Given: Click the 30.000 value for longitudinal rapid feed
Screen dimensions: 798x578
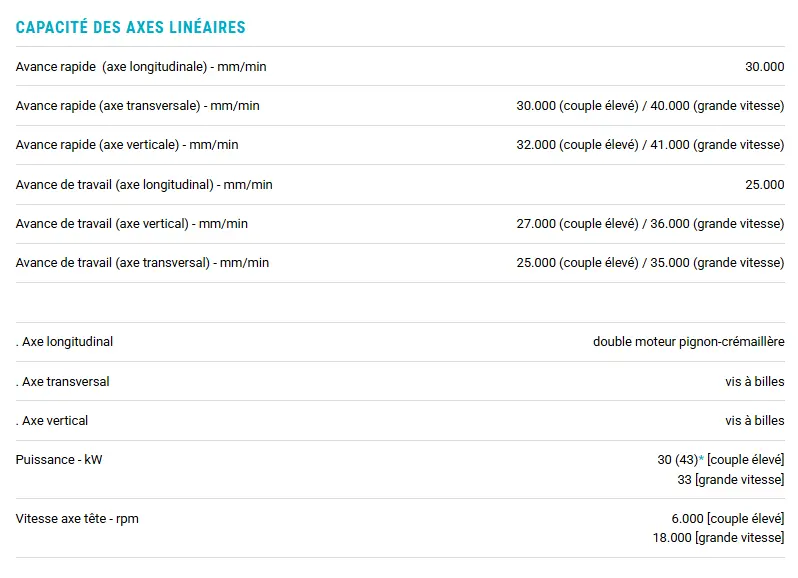Looking at the screenshot, I should 764,67.
